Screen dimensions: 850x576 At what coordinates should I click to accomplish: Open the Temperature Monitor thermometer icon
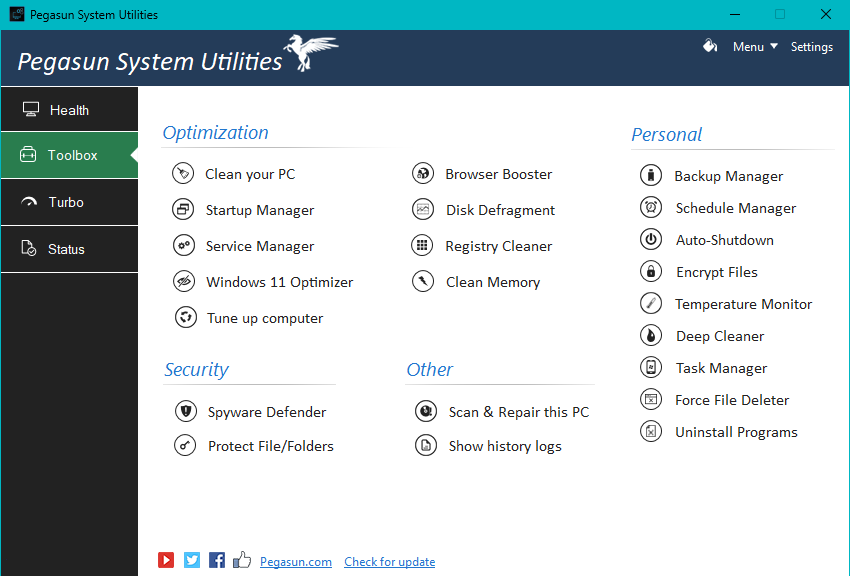pyautogui.click(x=651, y=304)
